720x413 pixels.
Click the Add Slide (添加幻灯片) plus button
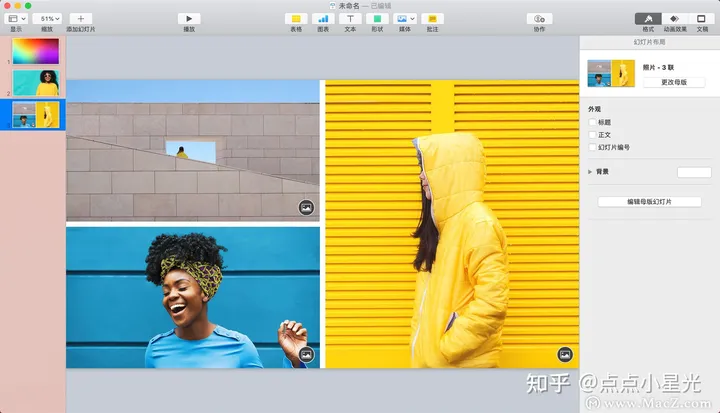81,18
